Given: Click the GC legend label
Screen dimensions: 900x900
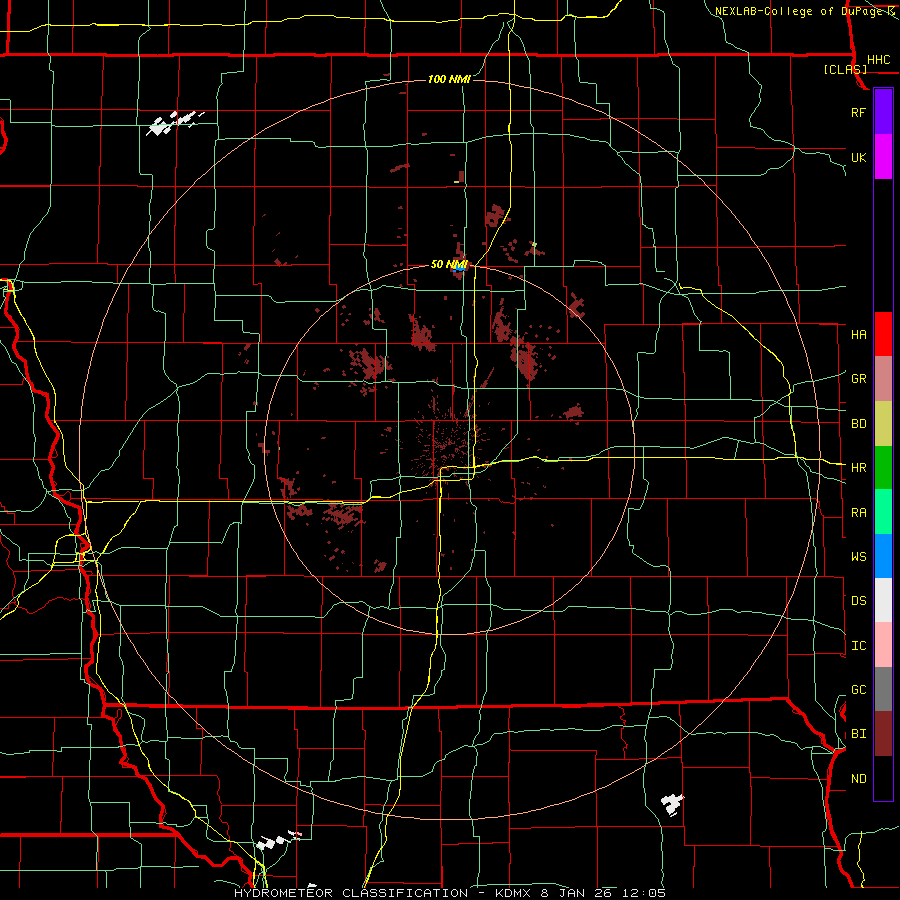Looking at the screenshot, I should (x=858, y=690).
